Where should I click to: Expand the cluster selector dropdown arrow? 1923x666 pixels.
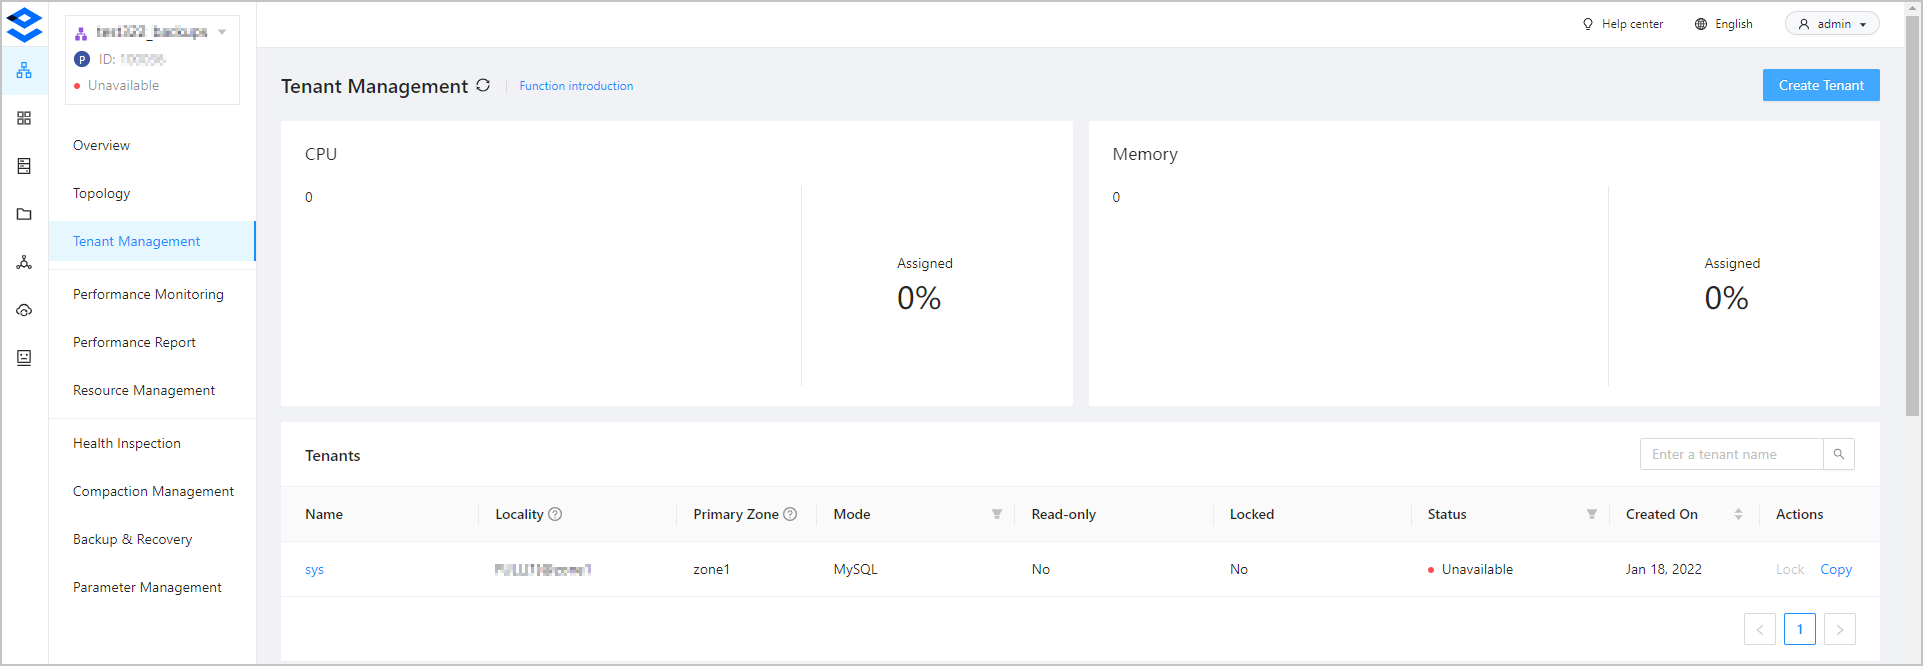[222, 32]
